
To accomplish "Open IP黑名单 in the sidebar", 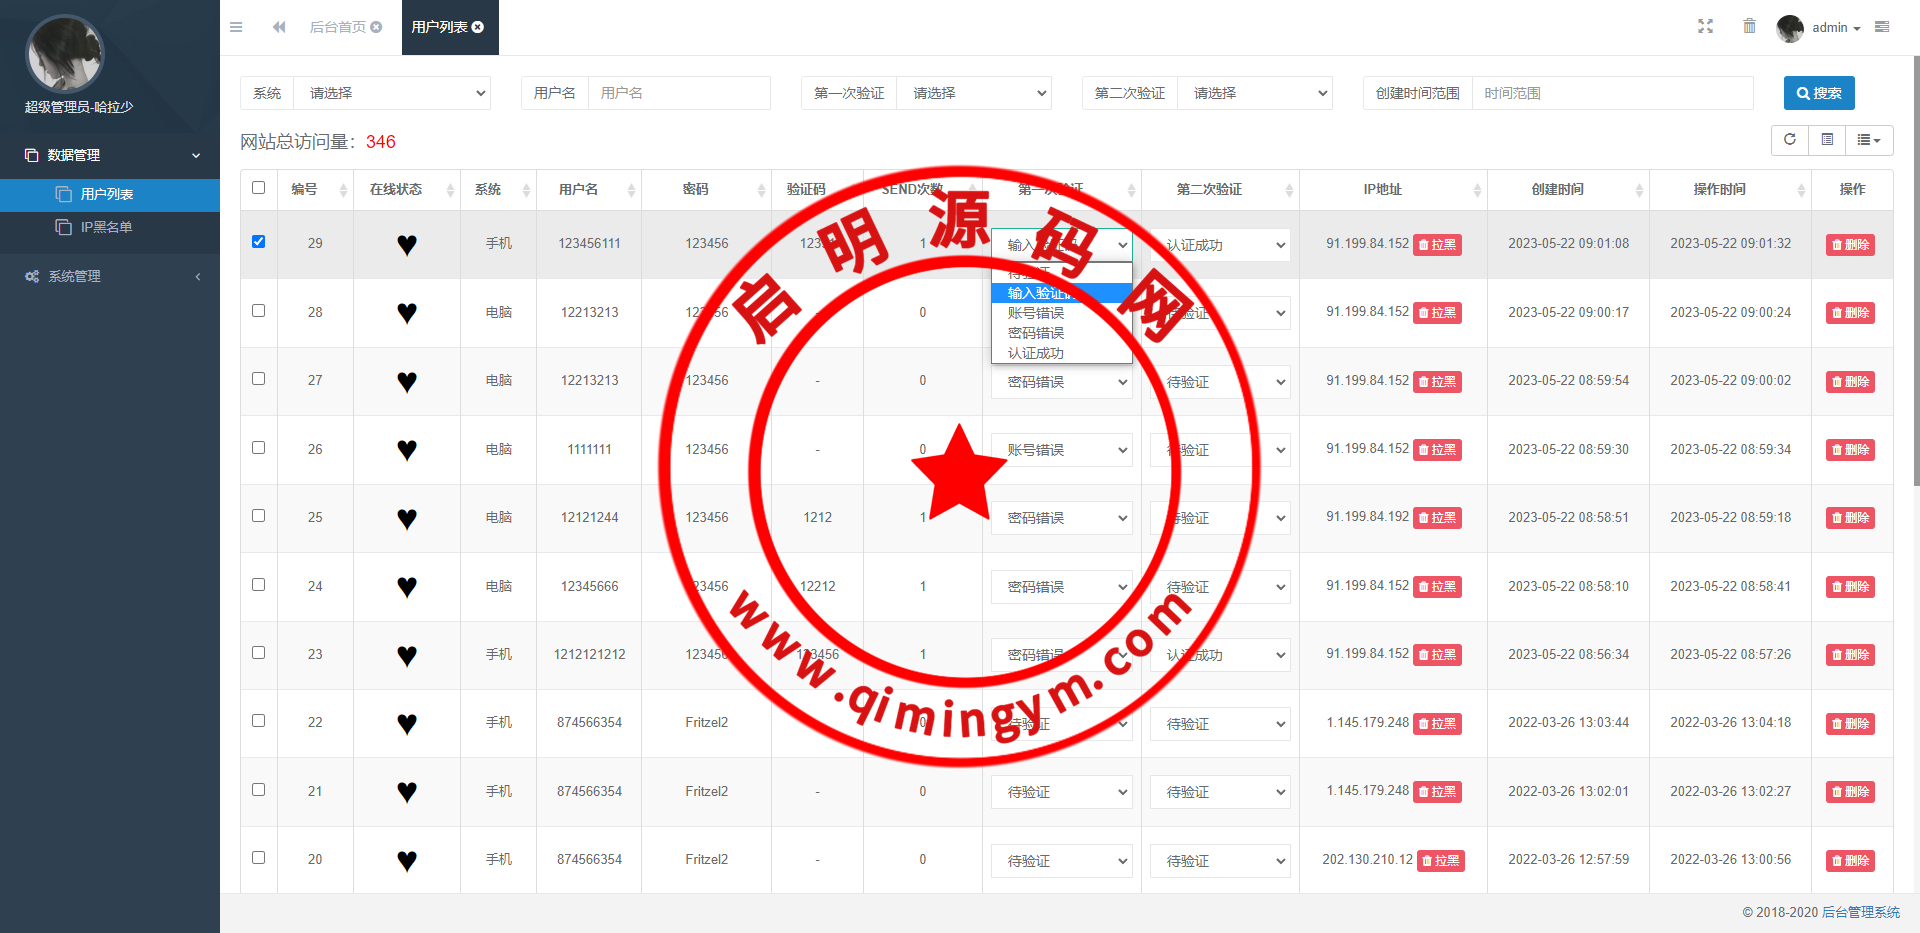I will pos(106,227).
